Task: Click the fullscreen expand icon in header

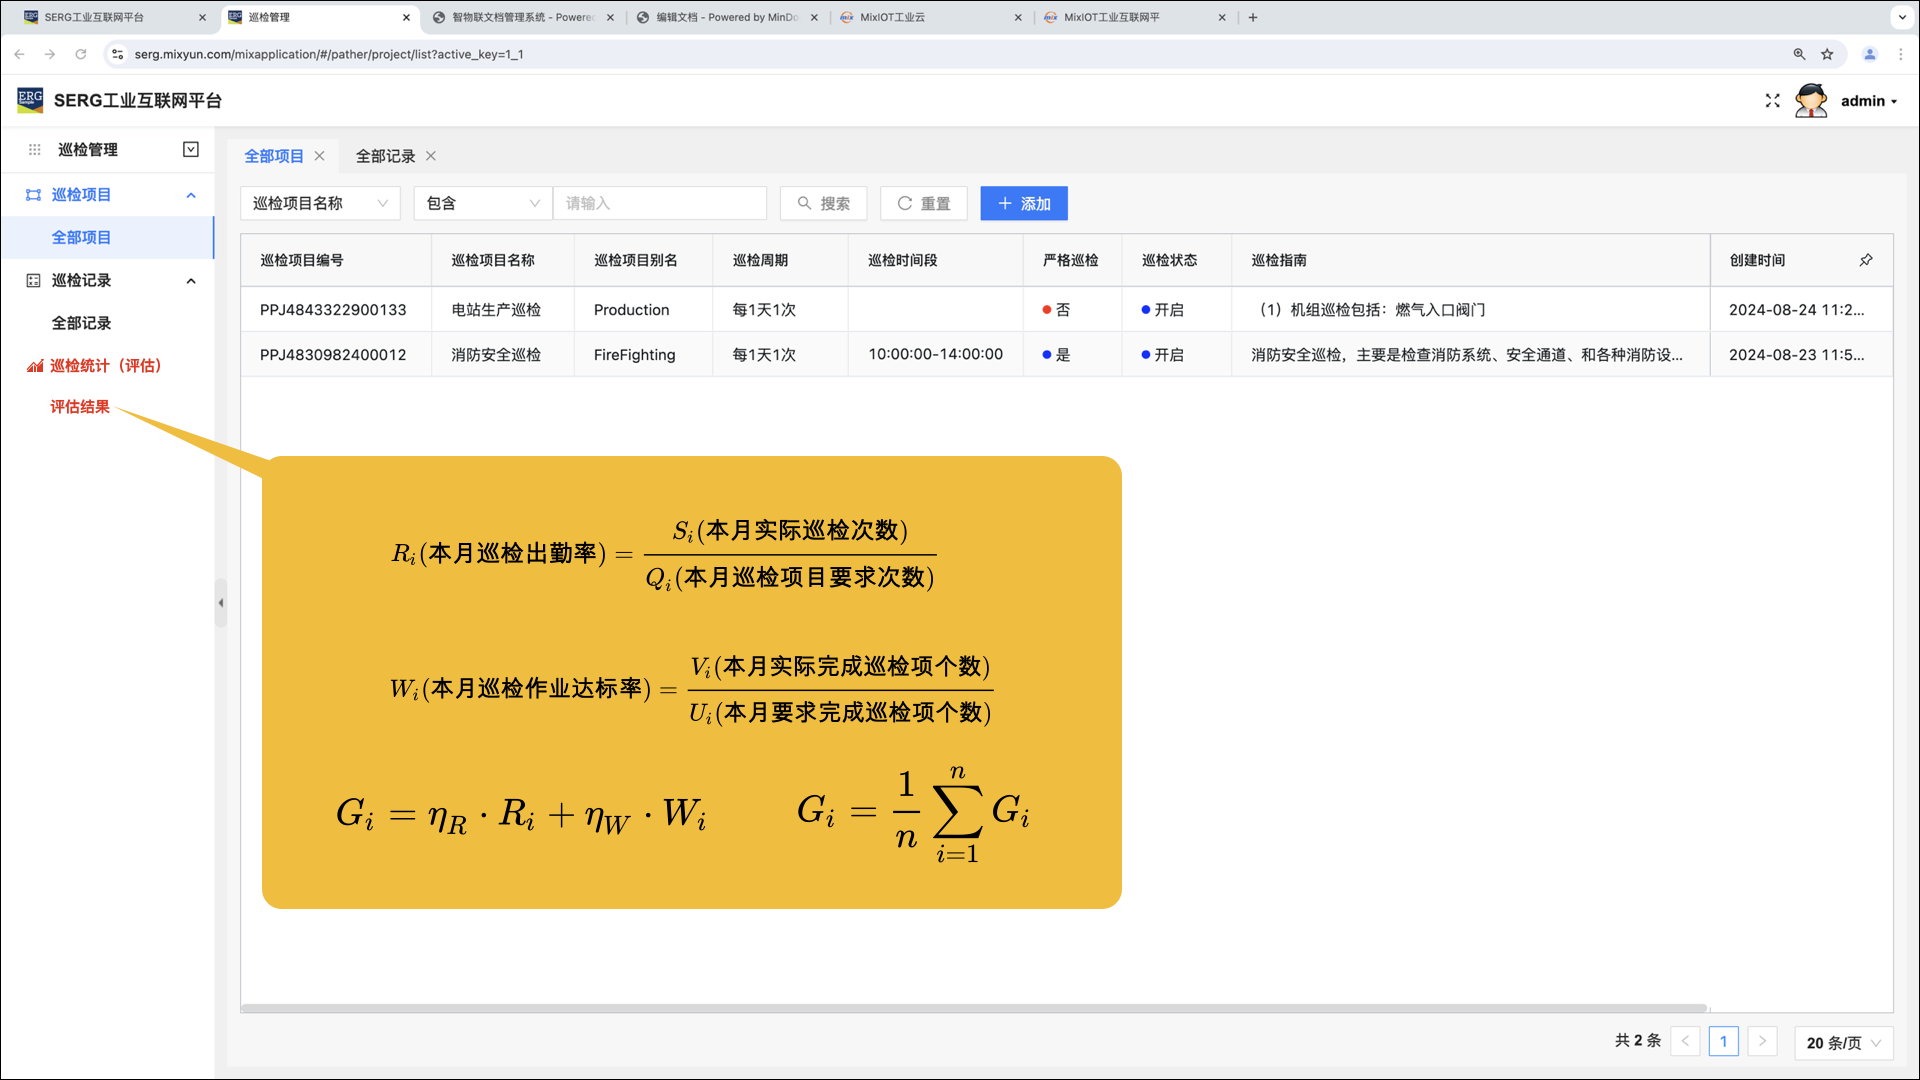Action: click(1772, 101)
